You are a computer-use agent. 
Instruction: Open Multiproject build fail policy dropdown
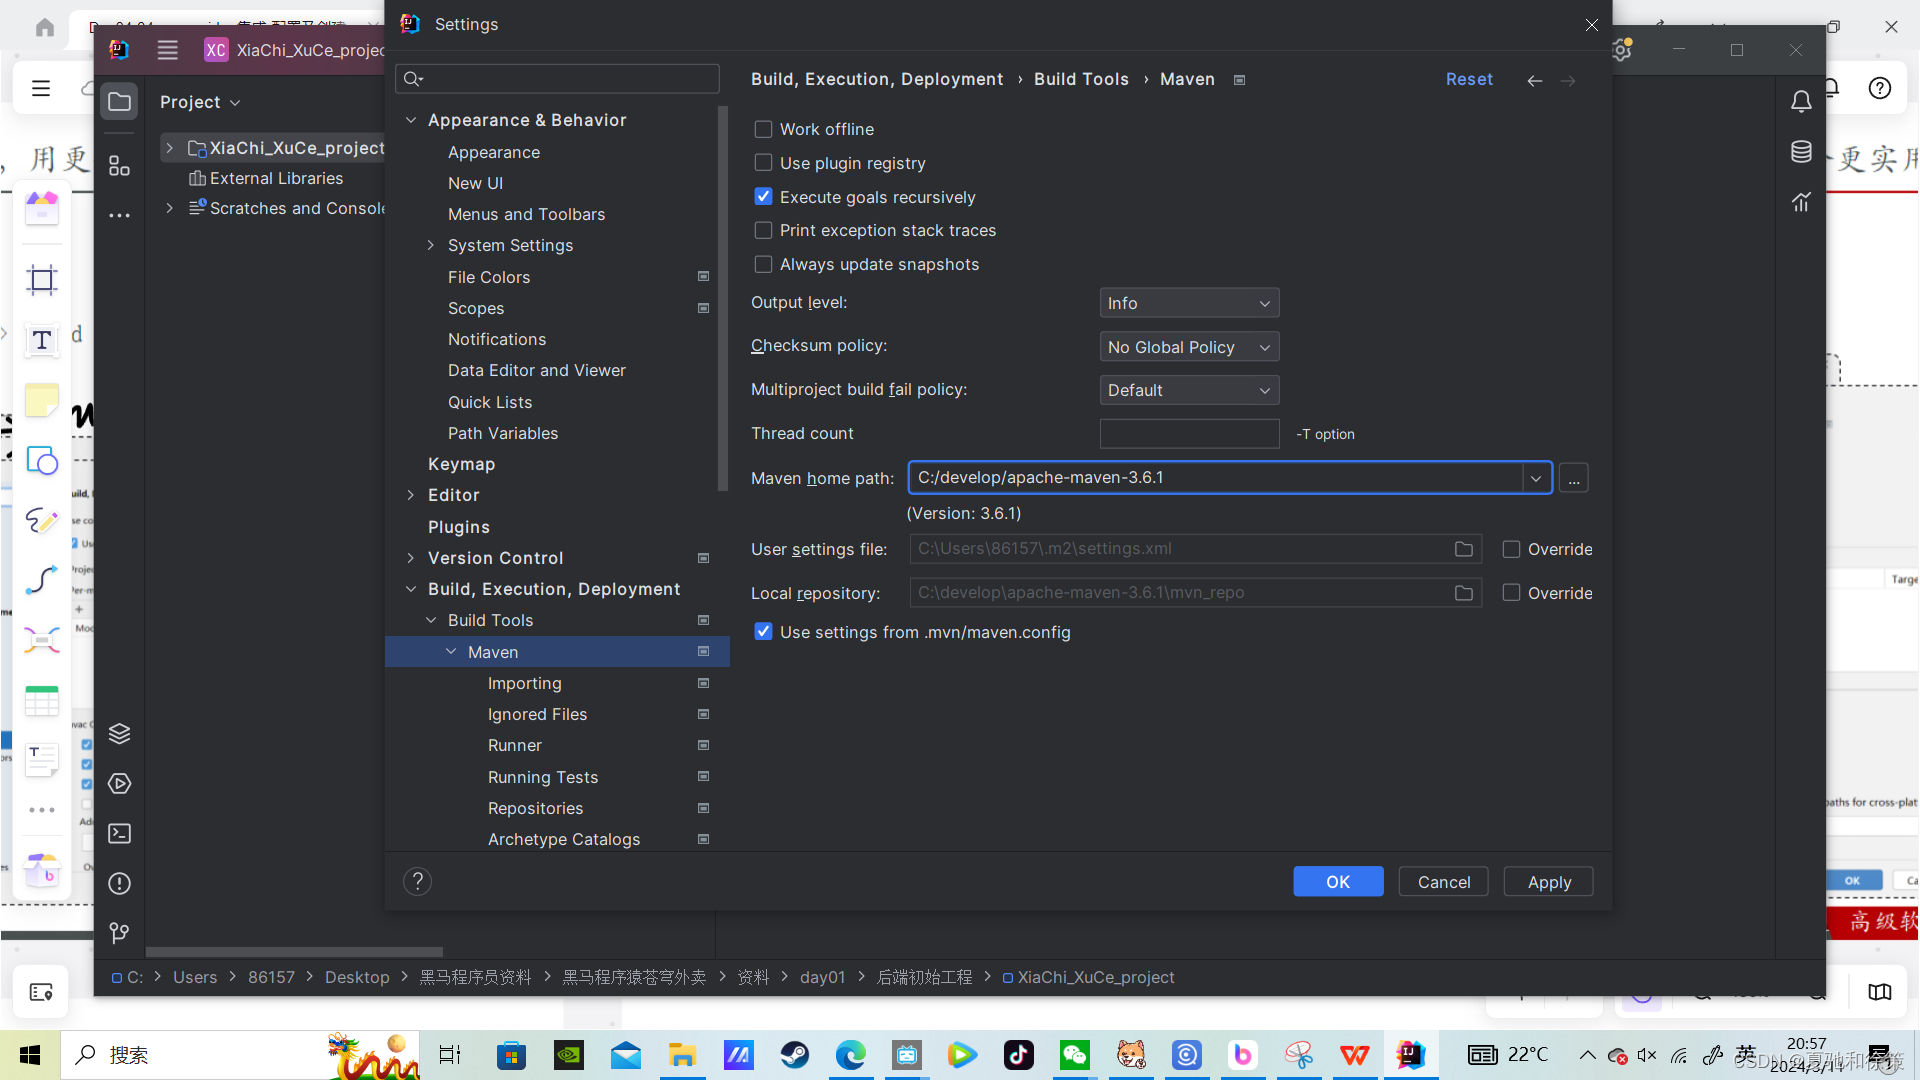point(1189,390)
